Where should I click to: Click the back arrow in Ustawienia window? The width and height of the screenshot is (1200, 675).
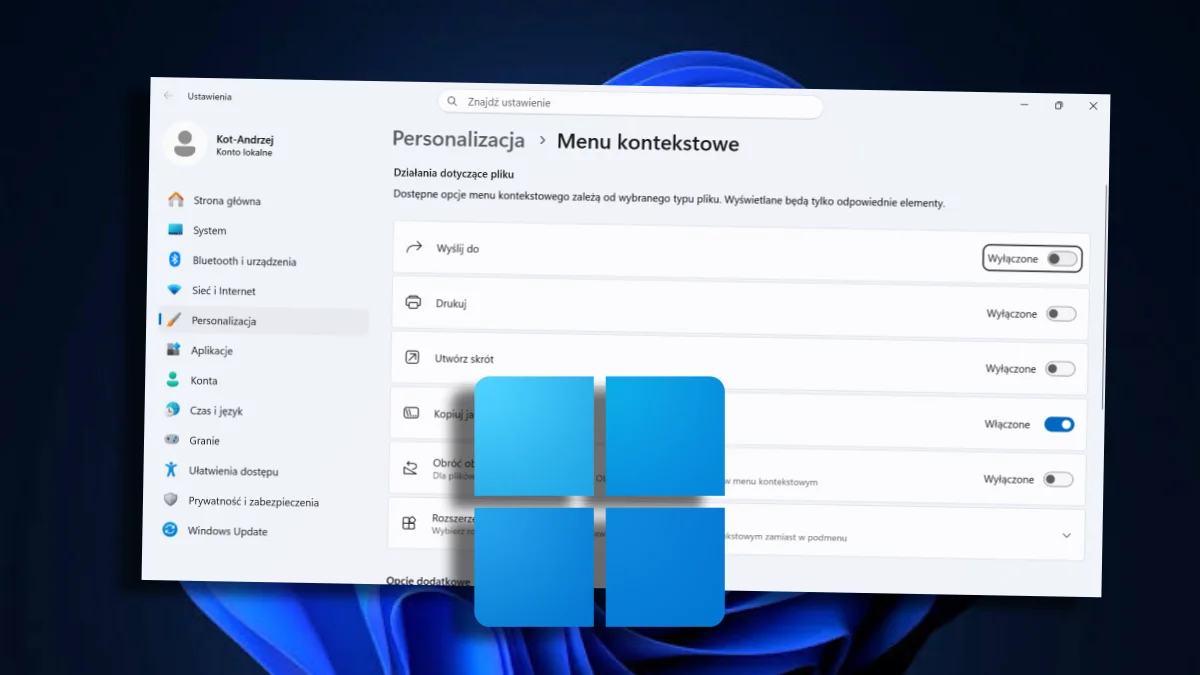pyautogui.click(x=168, y=95)
